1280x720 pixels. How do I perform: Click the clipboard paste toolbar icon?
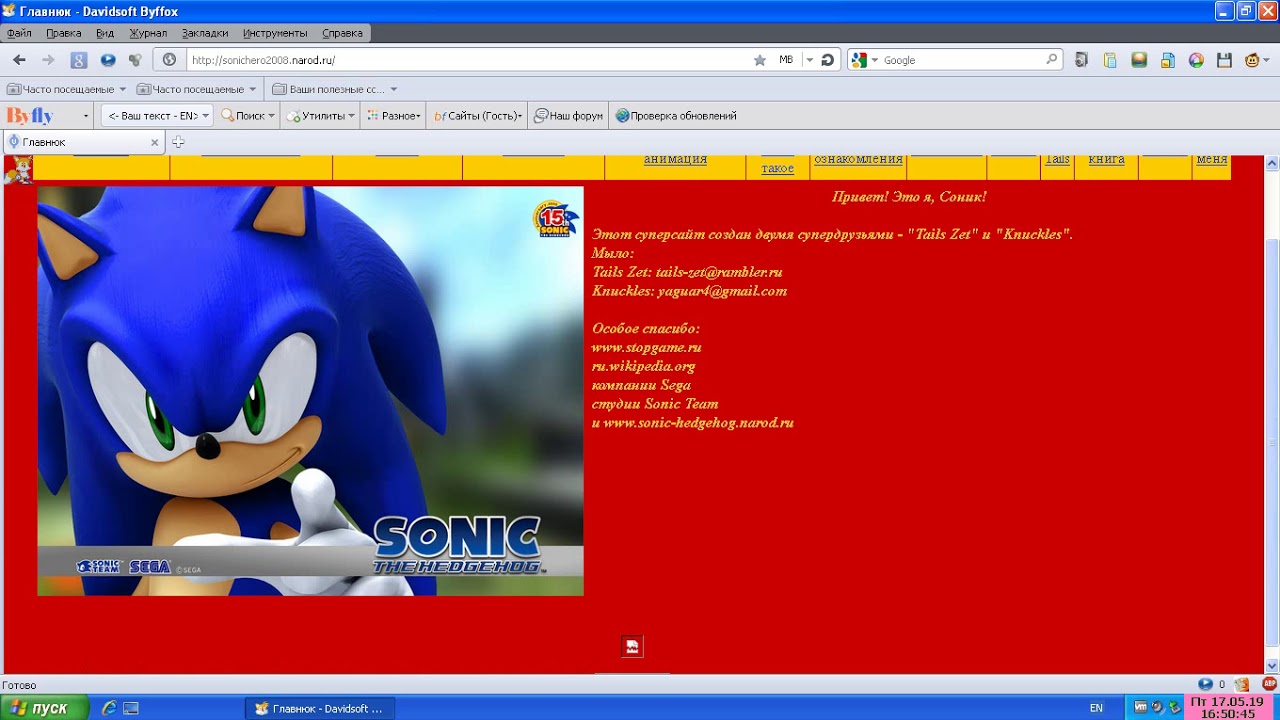1110,60
